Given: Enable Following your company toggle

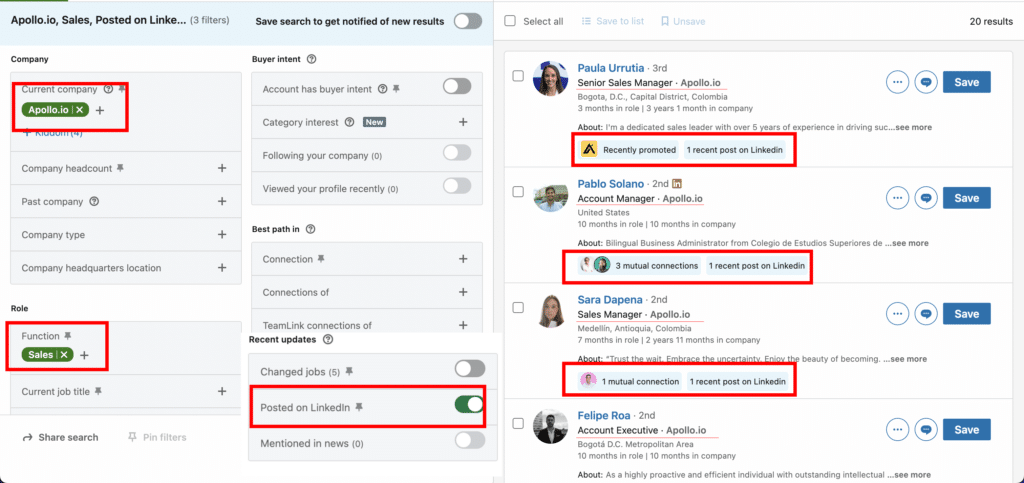Looking at the screenshot, I should [456, 153].
